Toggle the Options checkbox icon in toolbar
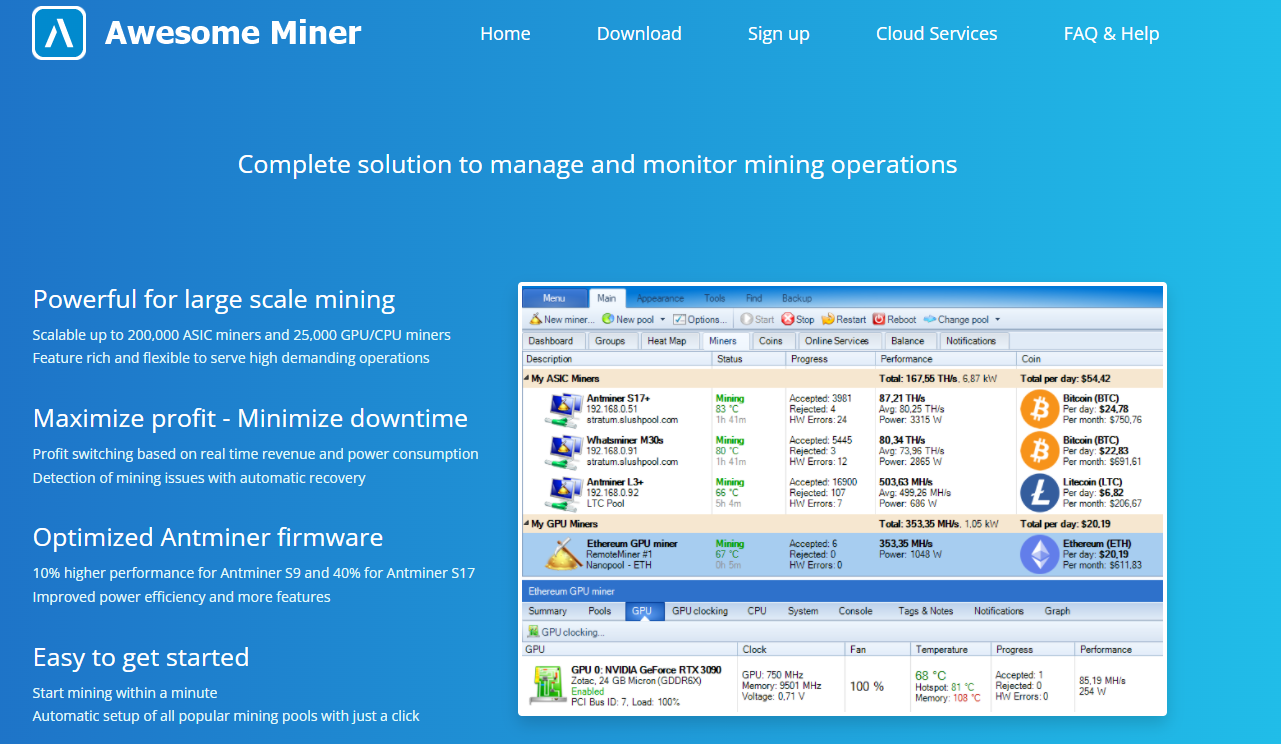The width and height of the screenshot is (1281, 744). [x=679, y=319]
